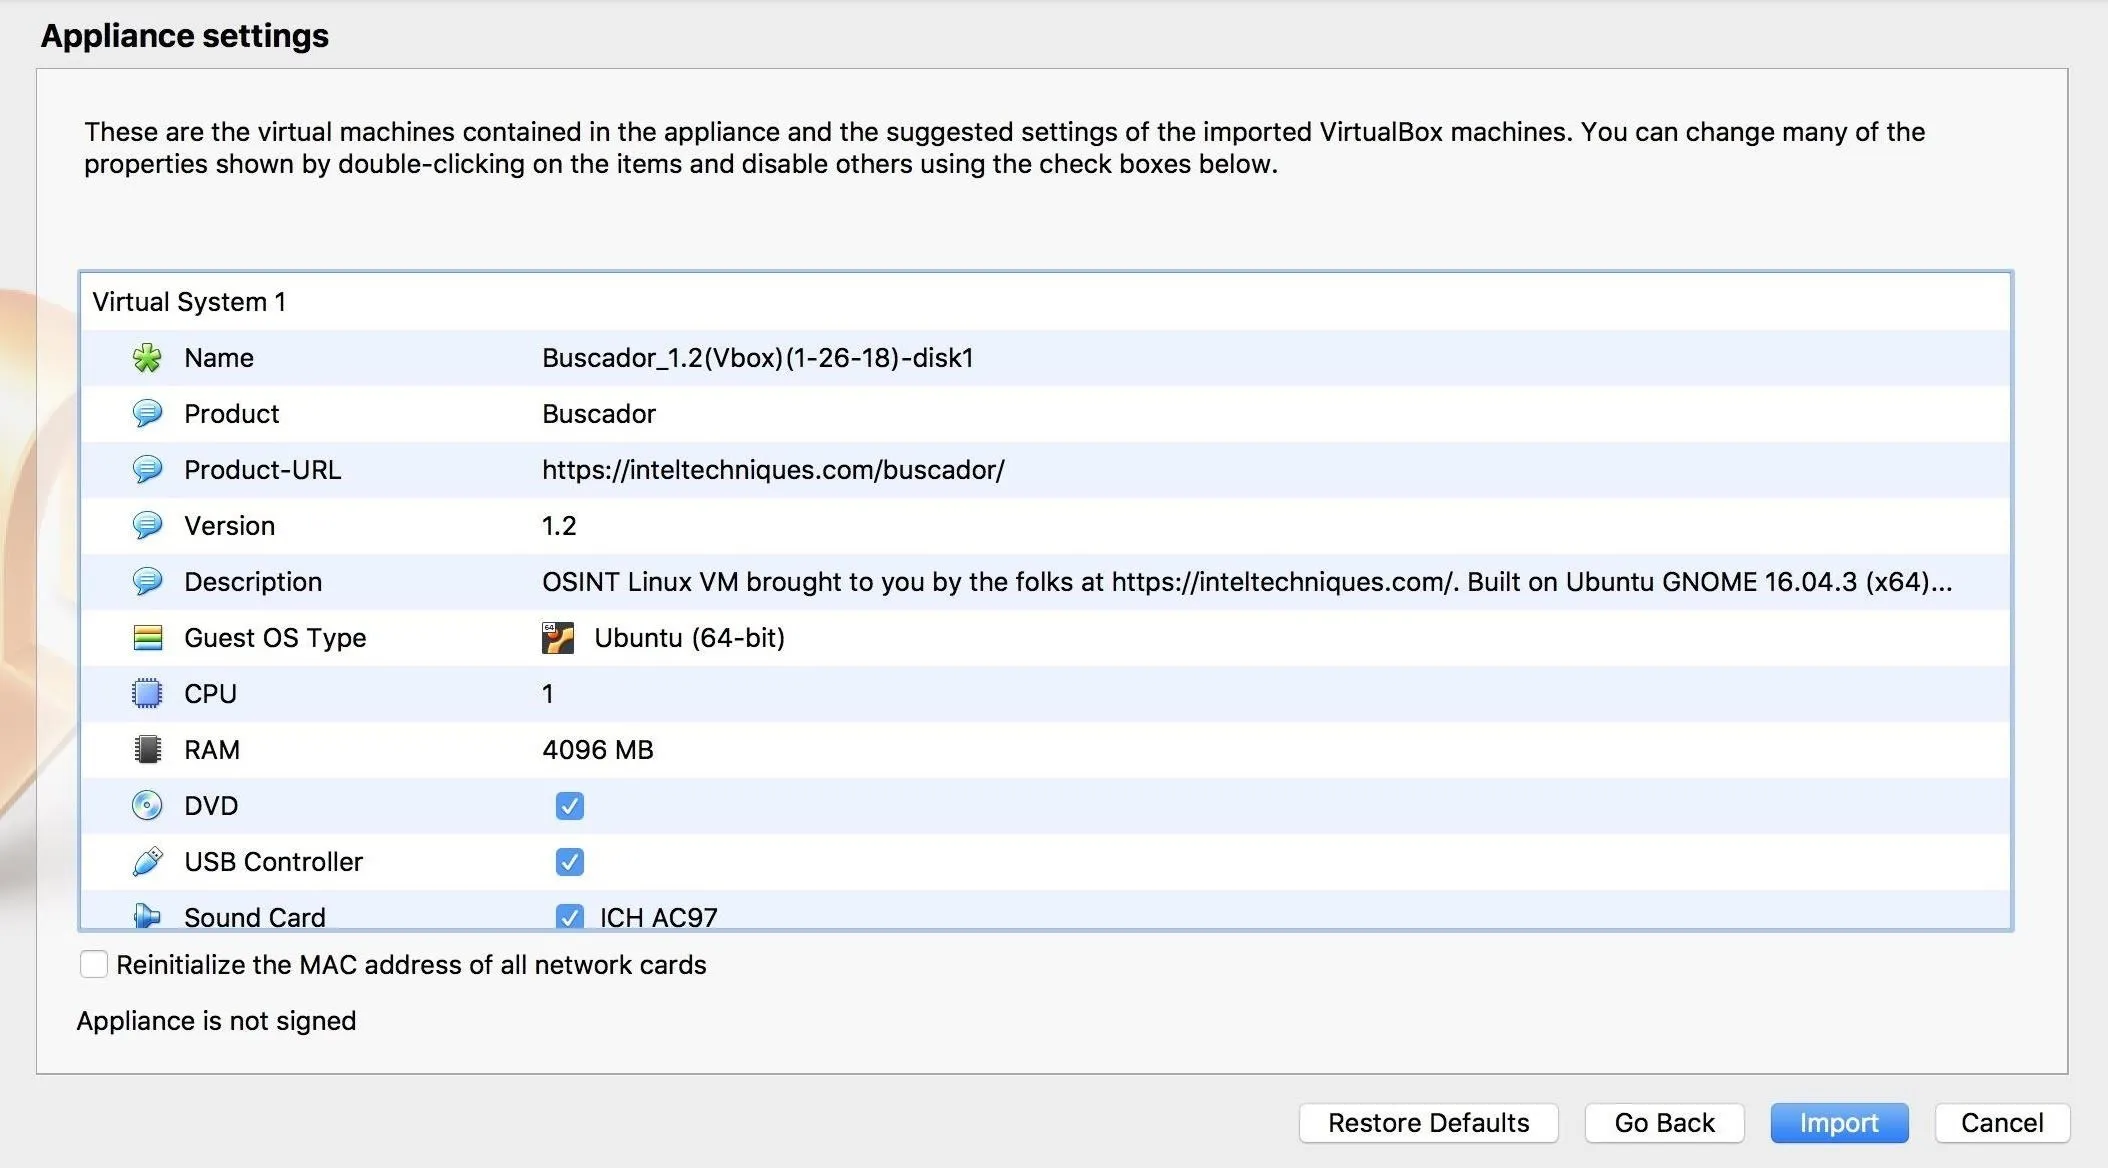
Task: Click the CPU chip icon
Action: pyautogui.click(x=147, y=694)
